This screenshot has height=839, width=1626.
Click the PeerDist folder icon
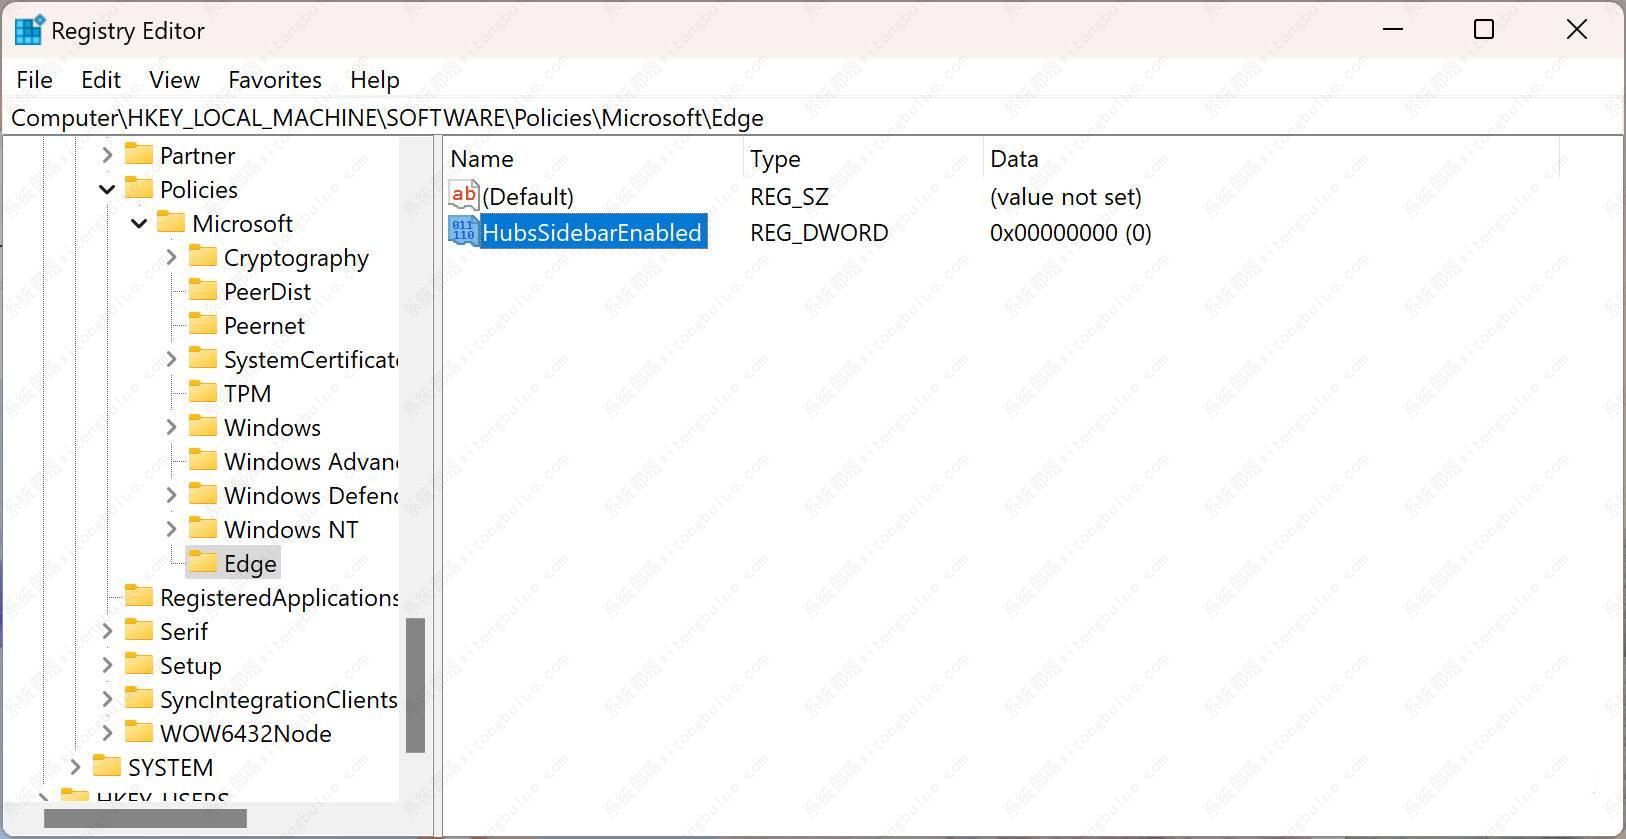pyautogui.click(x=203, y=291)
